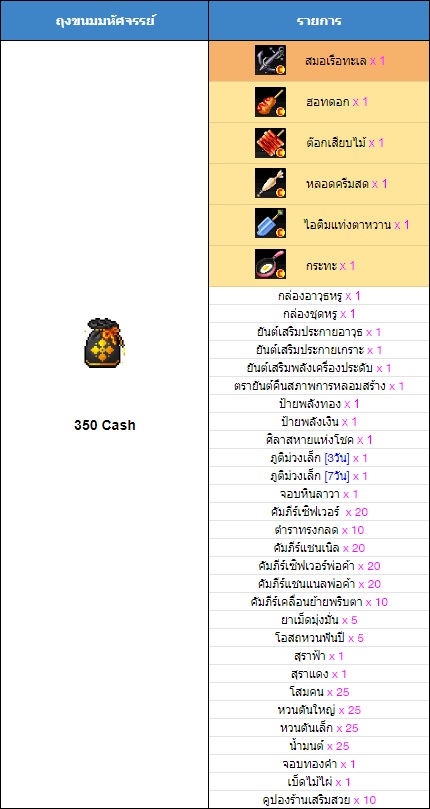Select the blue ice cream bar icon
The height and width of the screenshot is (809, 430).
pyautogui.click(x=270, y=224)
